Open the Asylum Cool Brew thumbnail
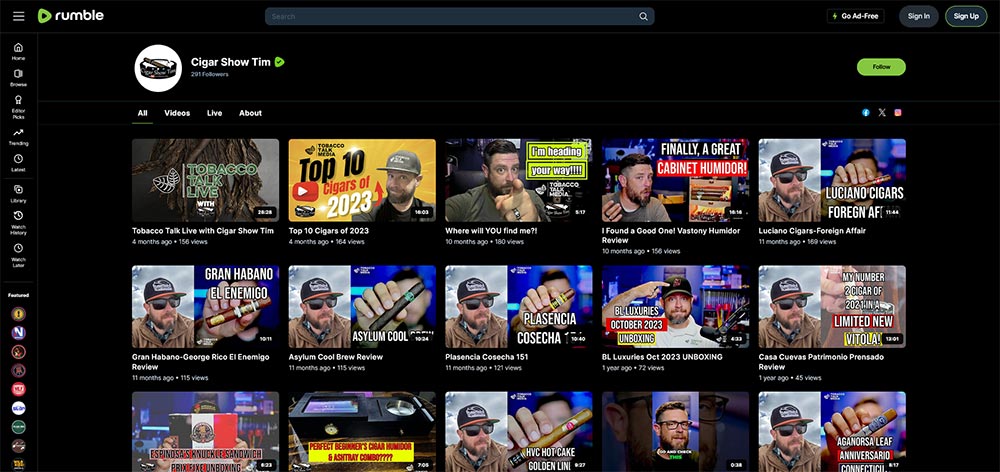This screenshot has height=472, width=1000. point(362,306)
